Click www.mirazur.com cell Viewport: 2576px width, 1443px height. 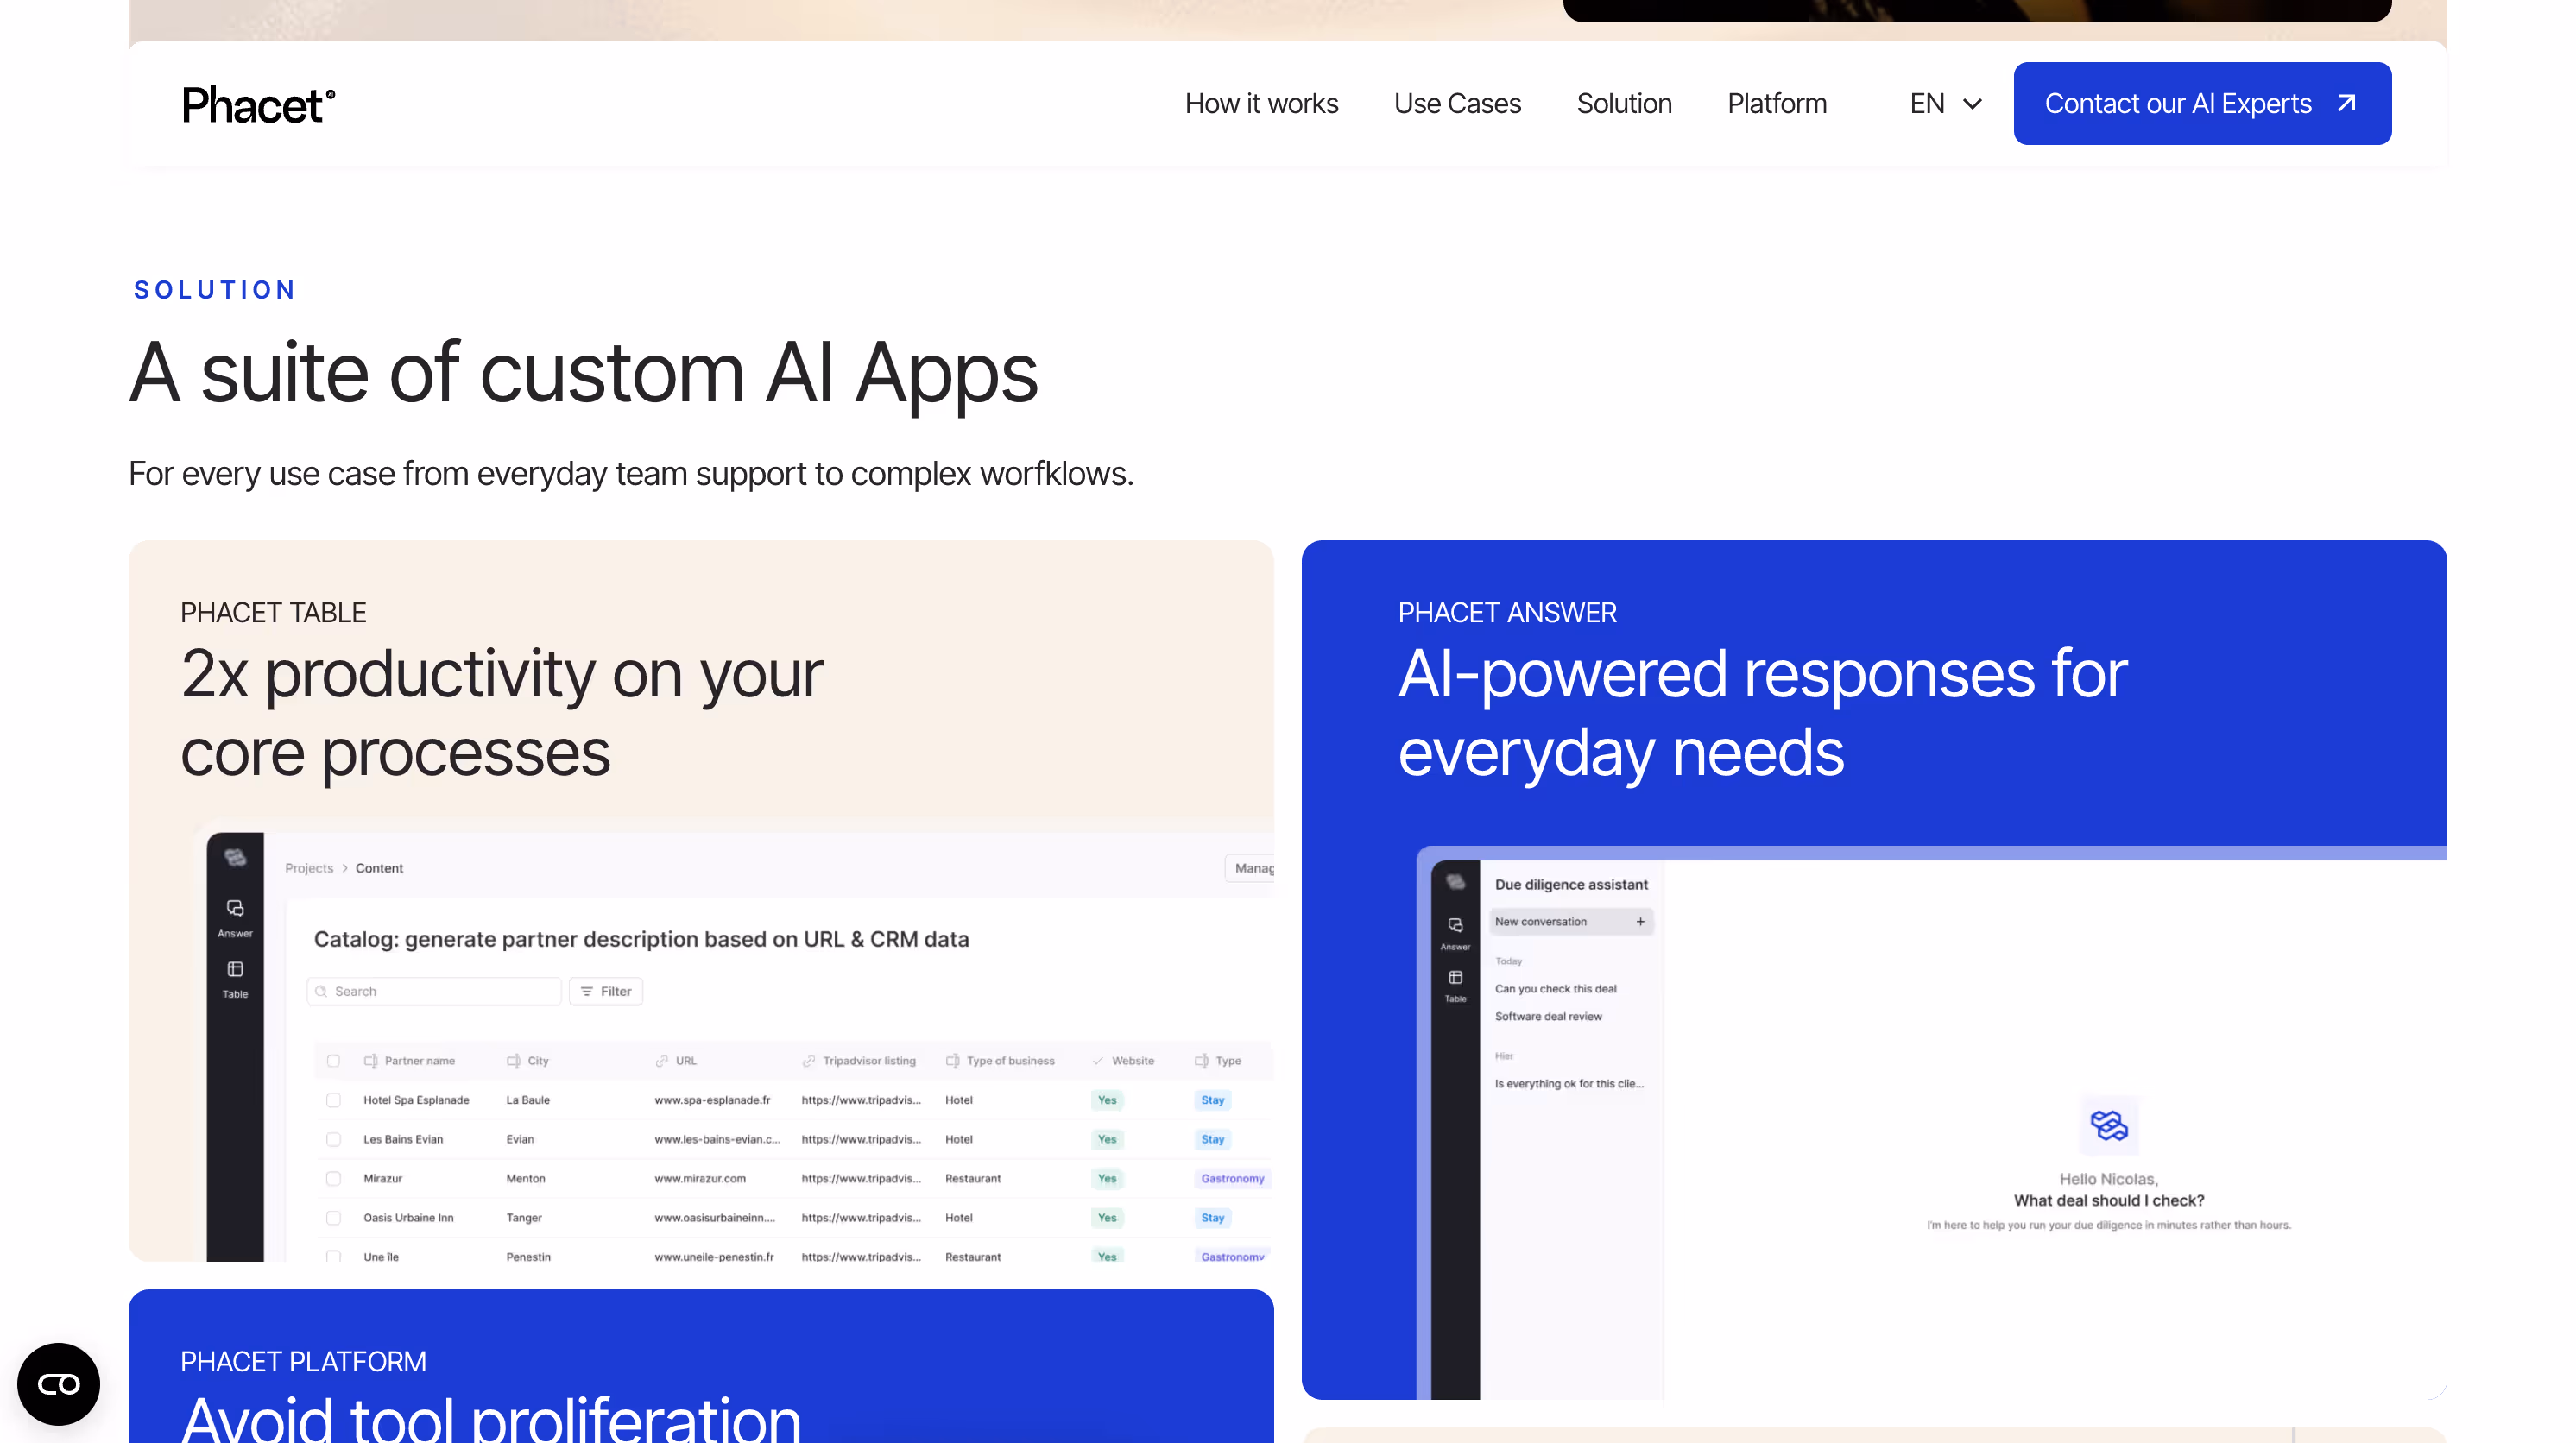click(x=700, y=1178)
